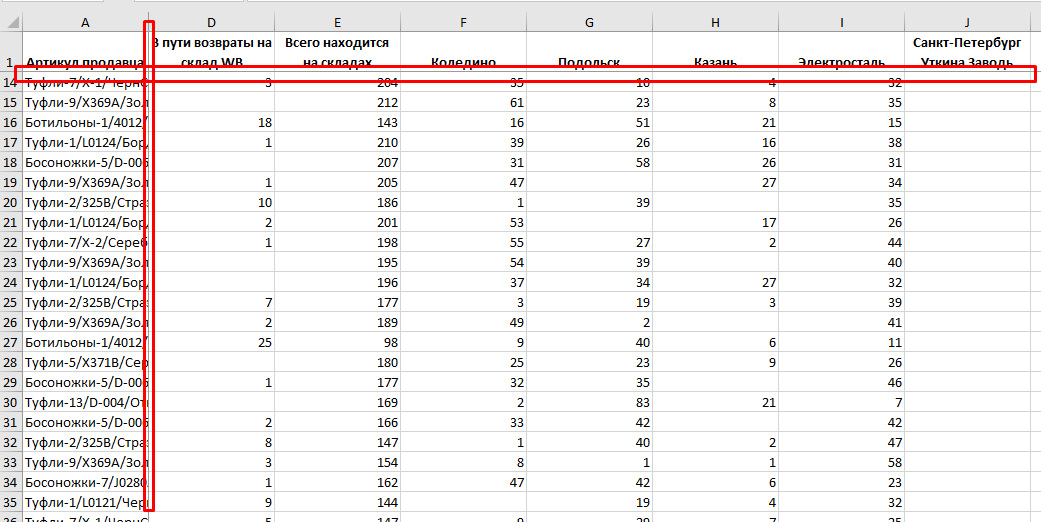The height and width of the screenshot is (522, 1041).
Task: Select column D header
Action: 211,22
